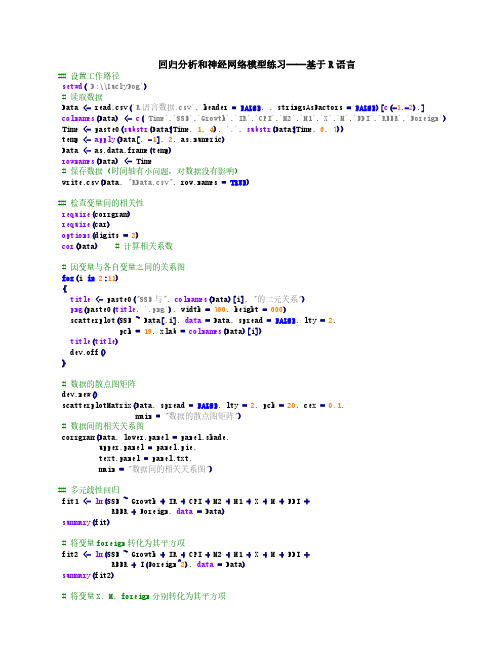Viewport: 502px width, 649px height.
Task: Click the require(car) line
Action: (x=86, y=225)
